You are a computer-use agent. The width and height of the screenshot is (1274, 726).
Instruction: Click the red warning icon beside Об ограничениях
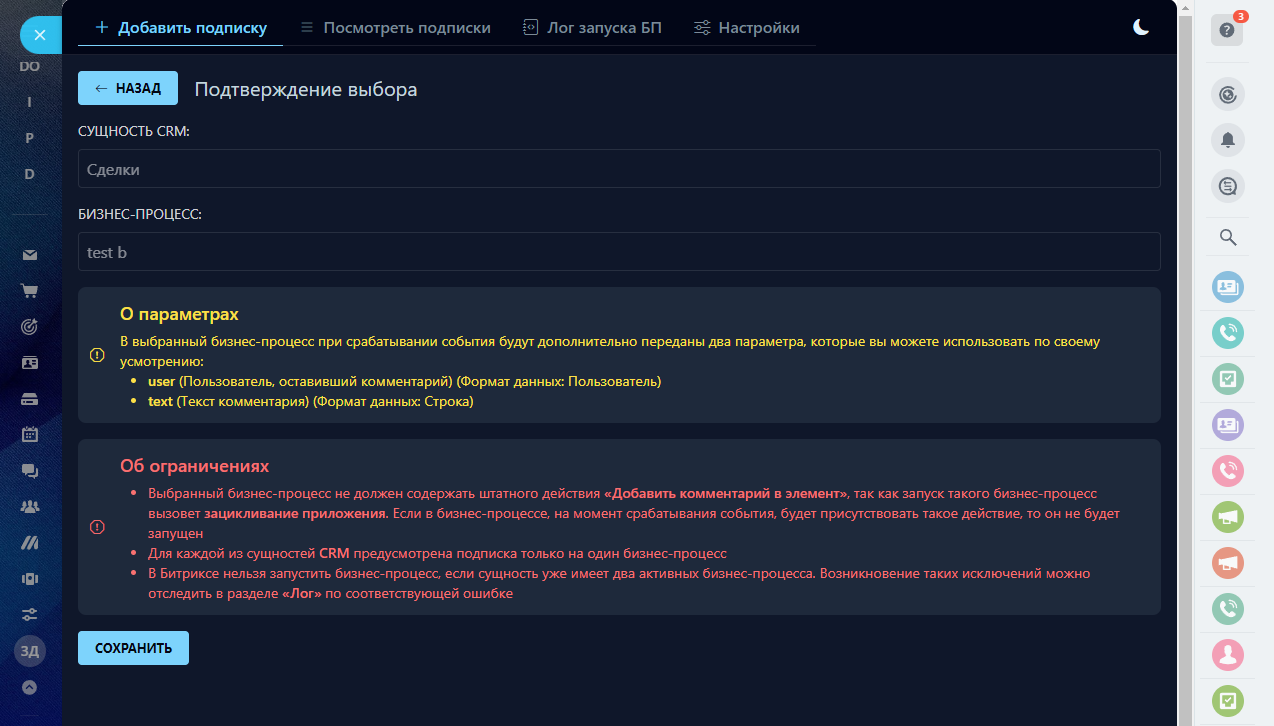97,527
